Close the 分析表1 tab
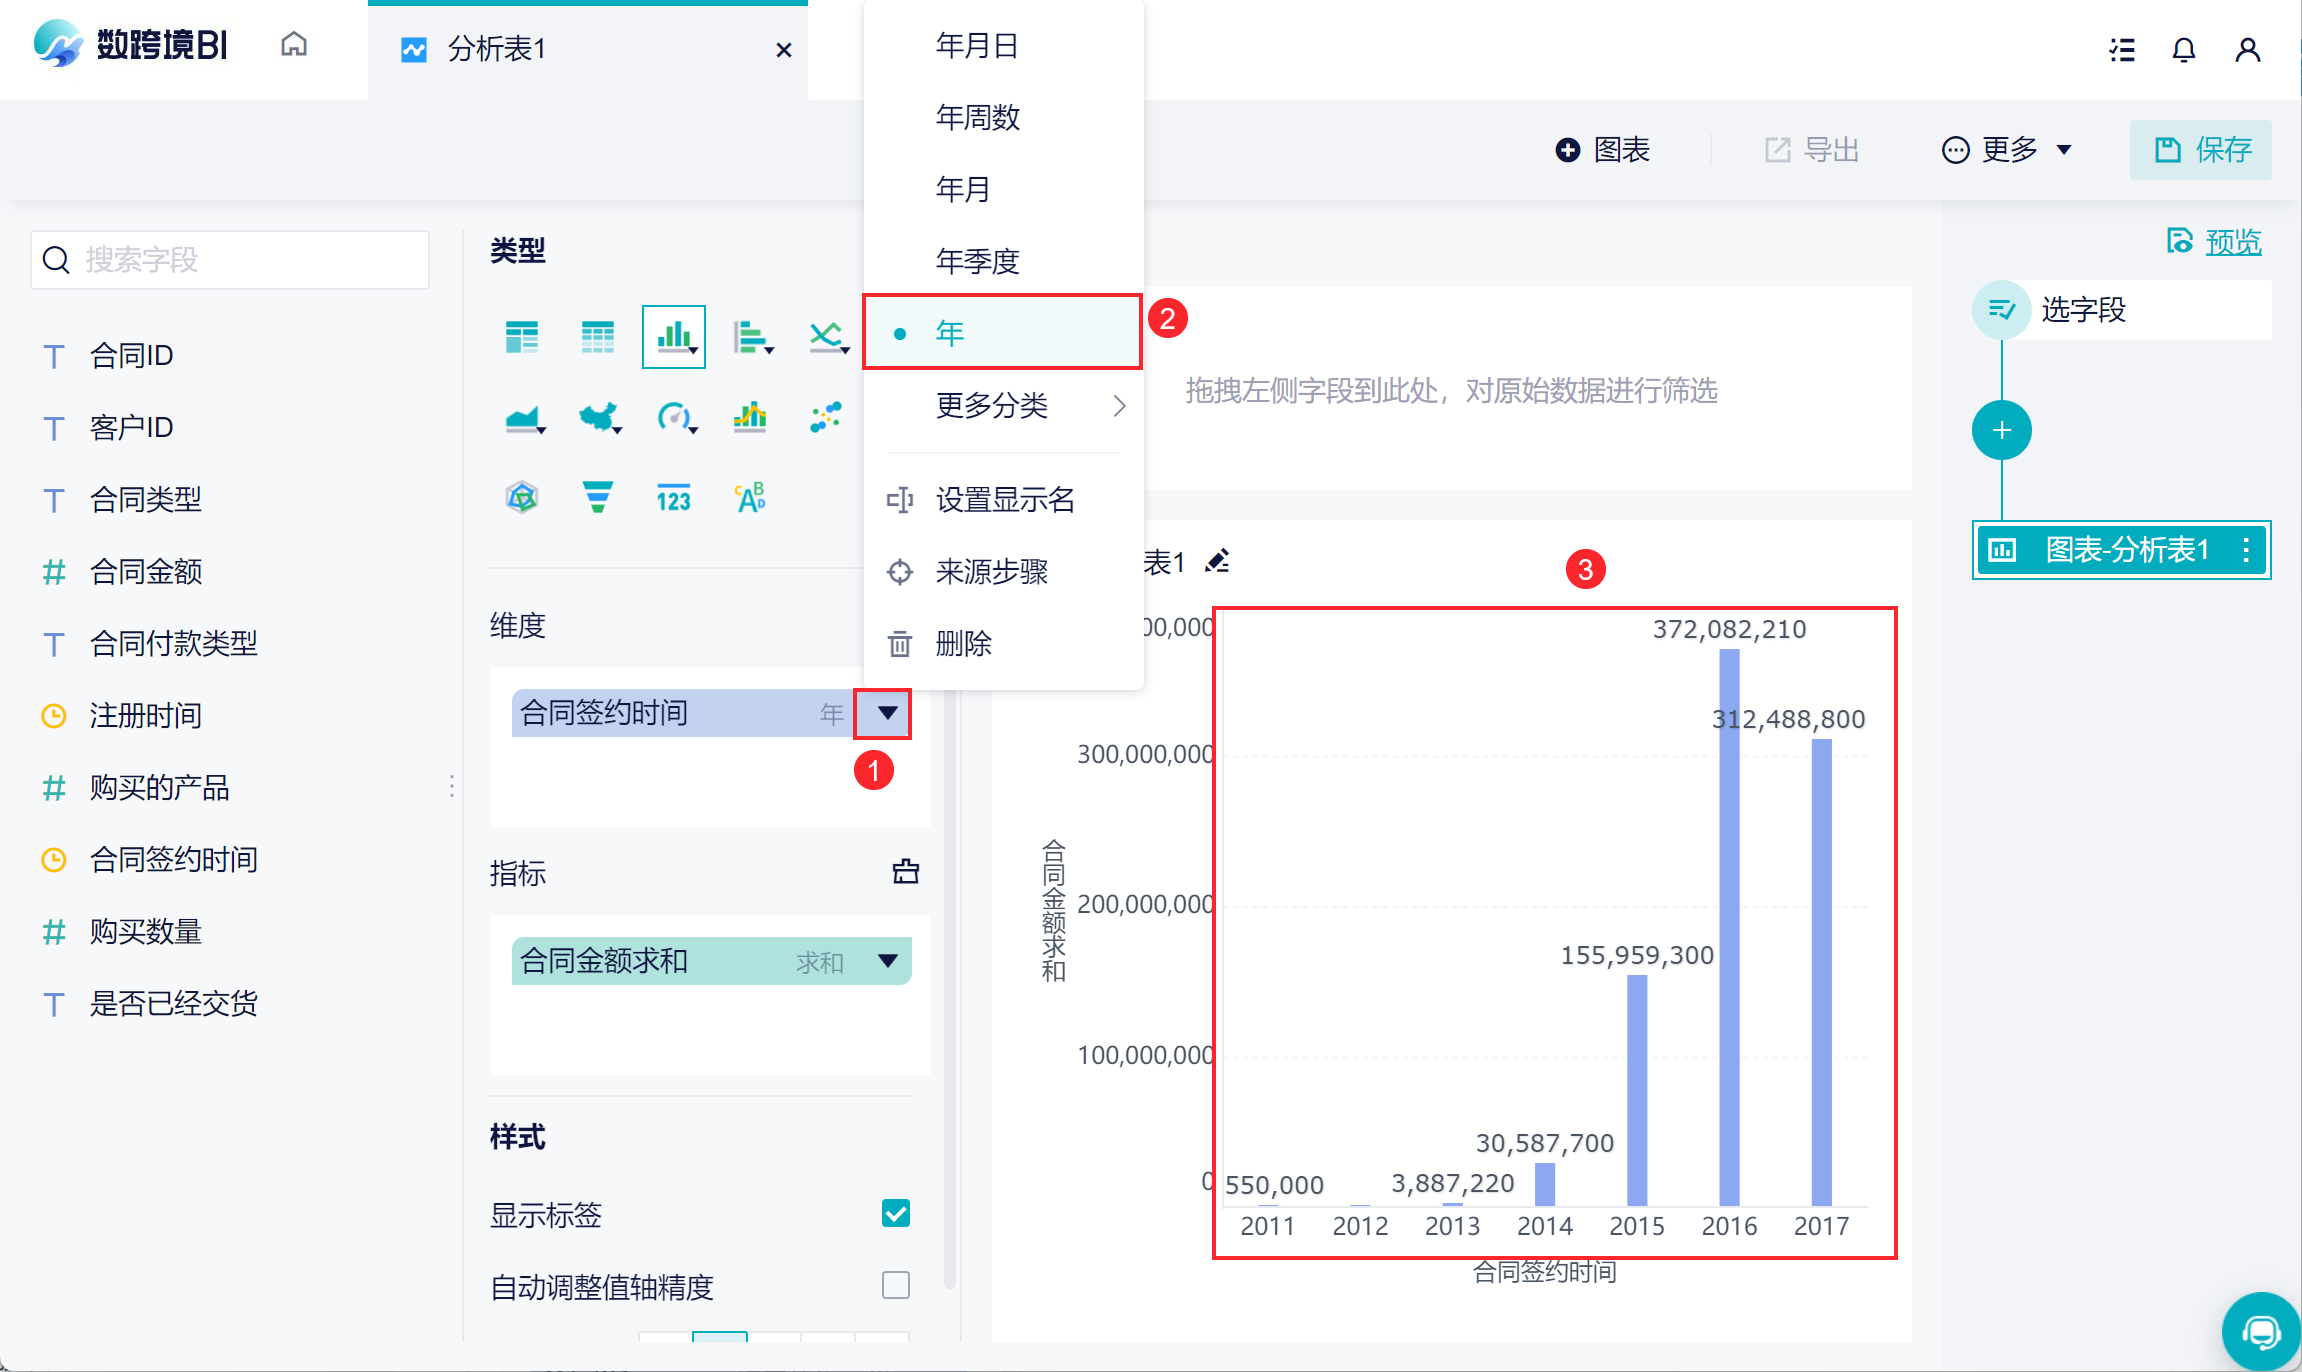This screenshot has width=2302, height=1372. (x=784, y=50)
